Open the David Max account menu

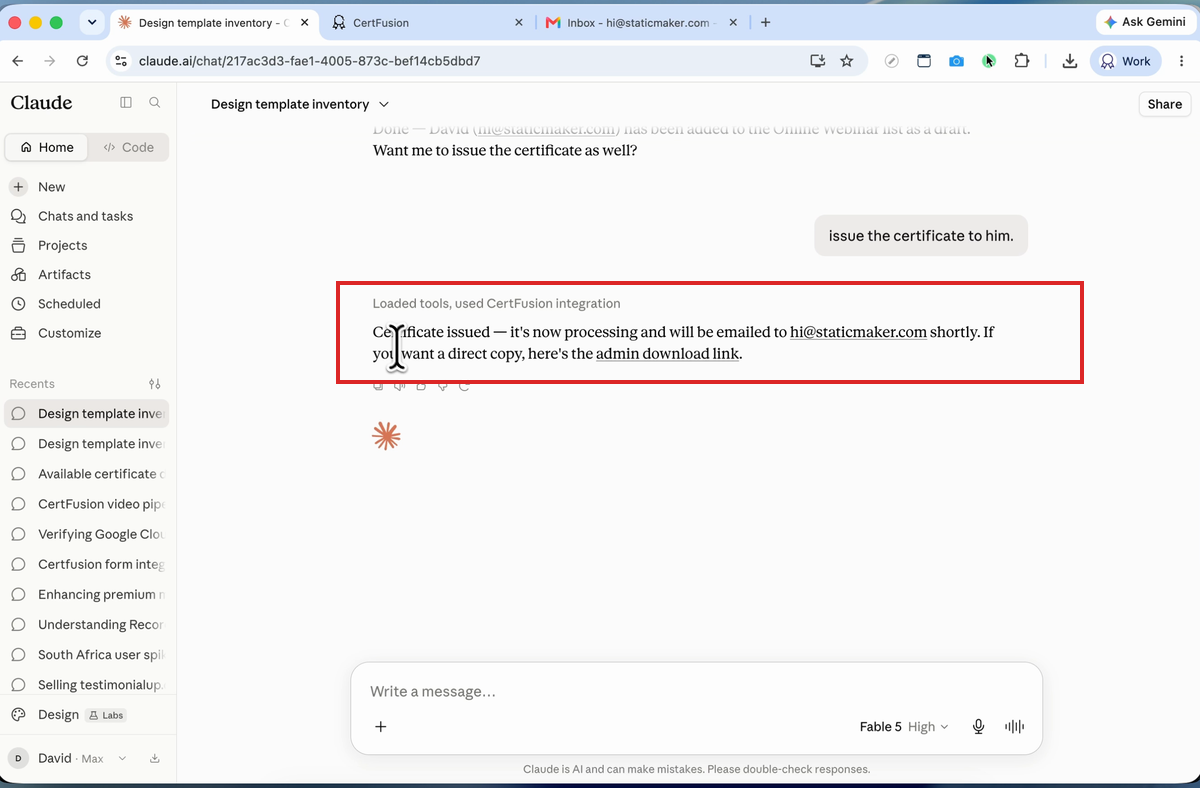70,758
